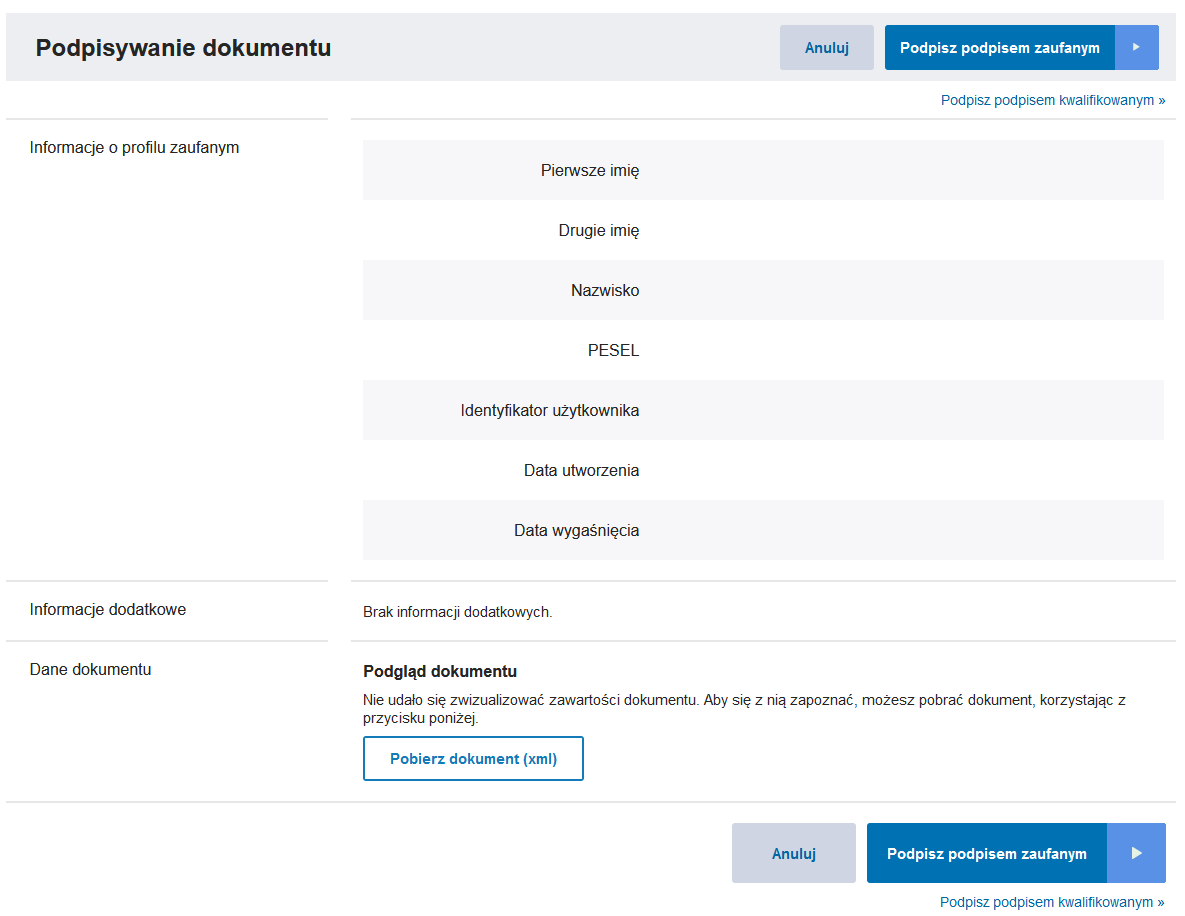This screenshot has width=1185, height=916.
Task: Click the 'Informacje dodatkowe' section heading
Action: coord(107,609)
